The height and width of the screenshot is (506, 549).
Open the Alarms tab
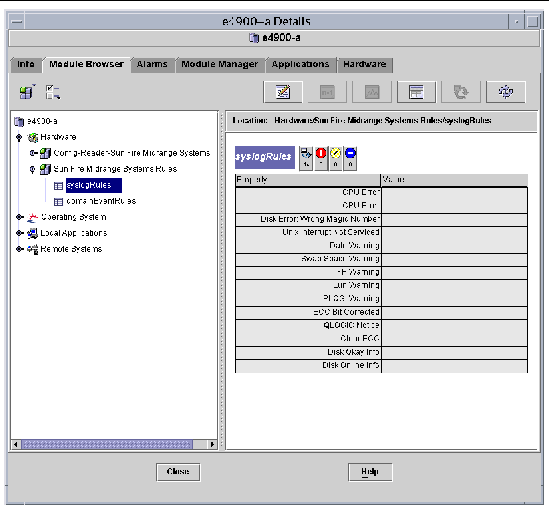pos(152,64)
